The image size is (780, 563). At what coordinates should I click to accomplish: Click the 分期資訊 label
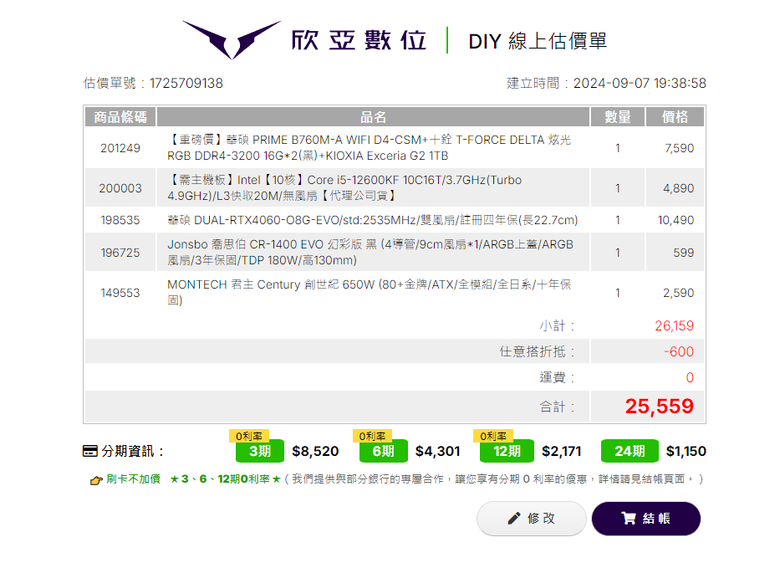tap(133, 451)
